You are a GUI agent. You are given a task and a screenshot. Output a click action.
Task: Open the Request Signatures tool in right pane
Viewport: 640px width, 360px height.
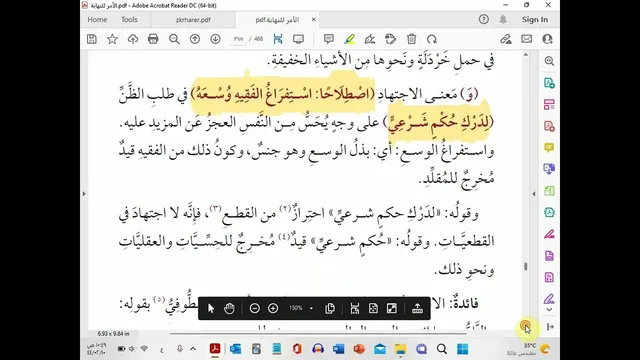coord(549,299)
